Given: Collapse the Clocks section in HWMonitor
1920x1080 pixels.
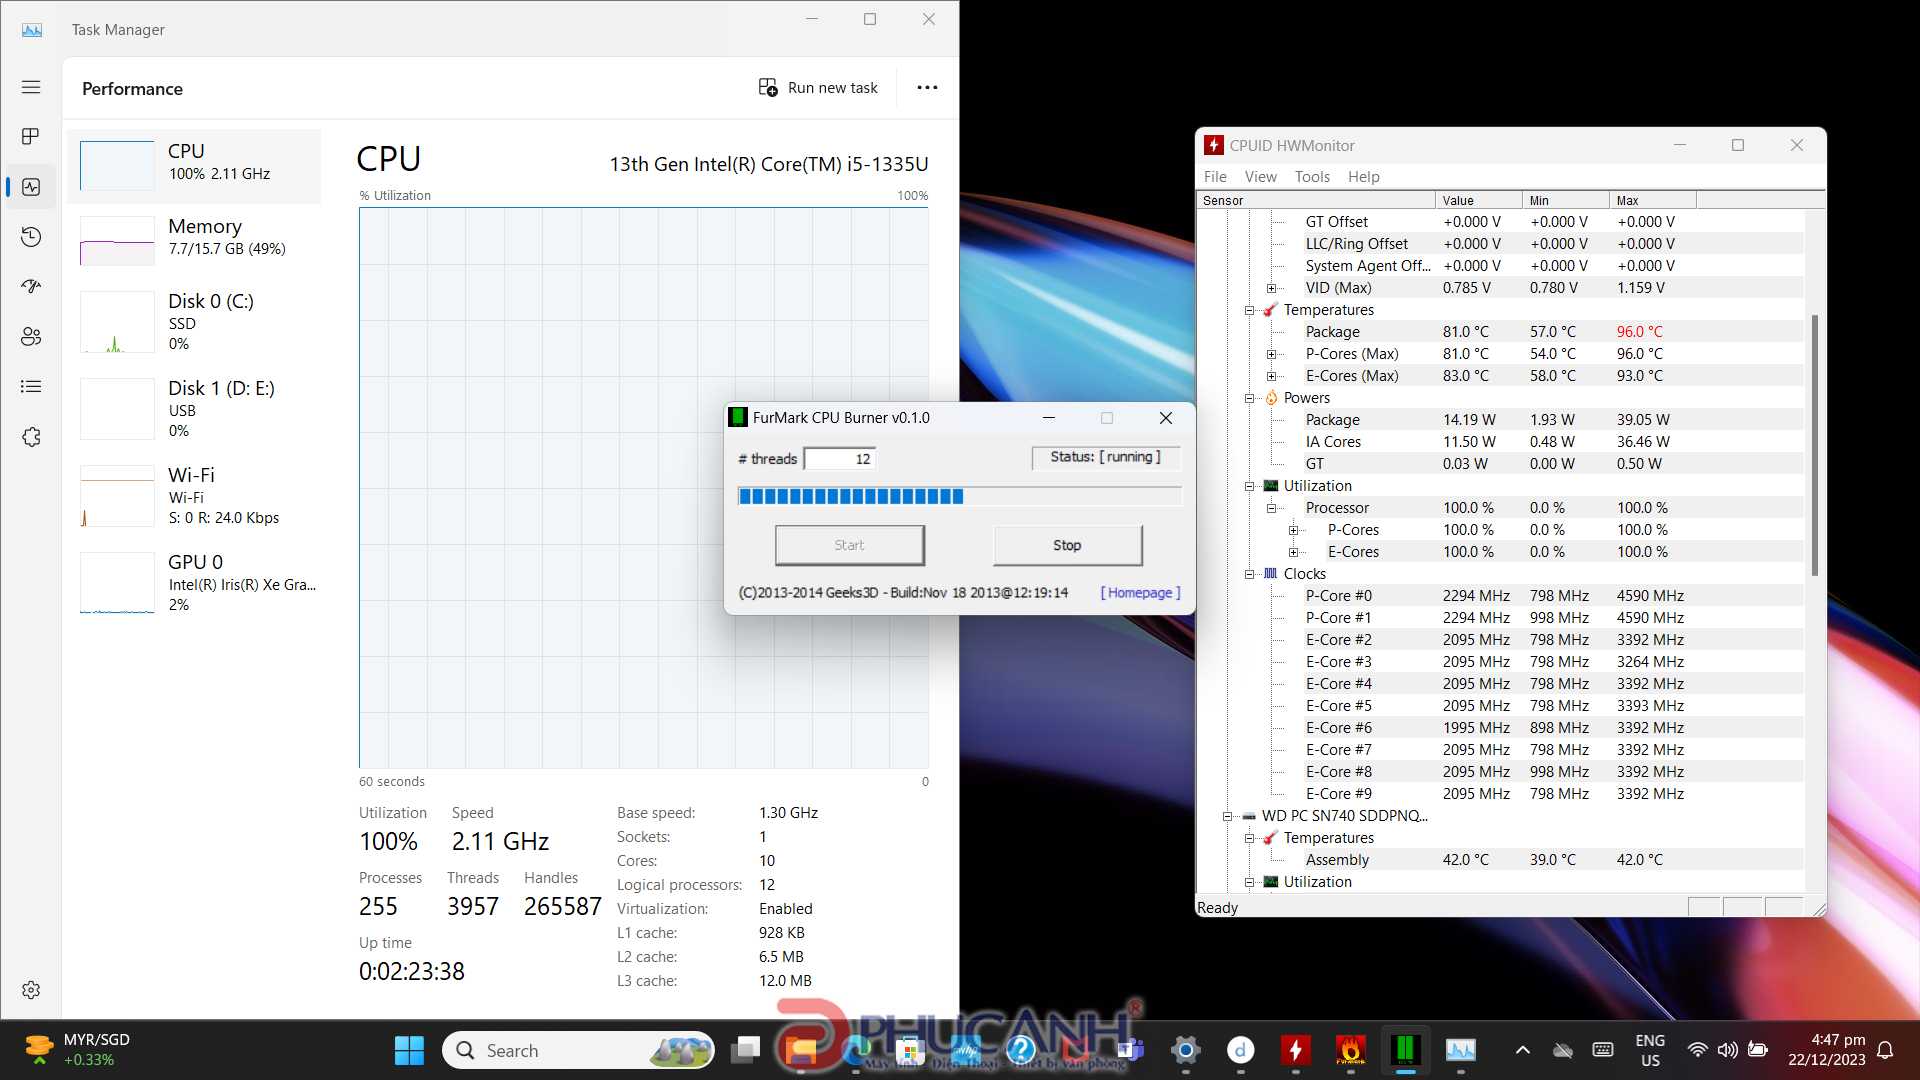Looking at the screenshot, I should point(1249,574).
